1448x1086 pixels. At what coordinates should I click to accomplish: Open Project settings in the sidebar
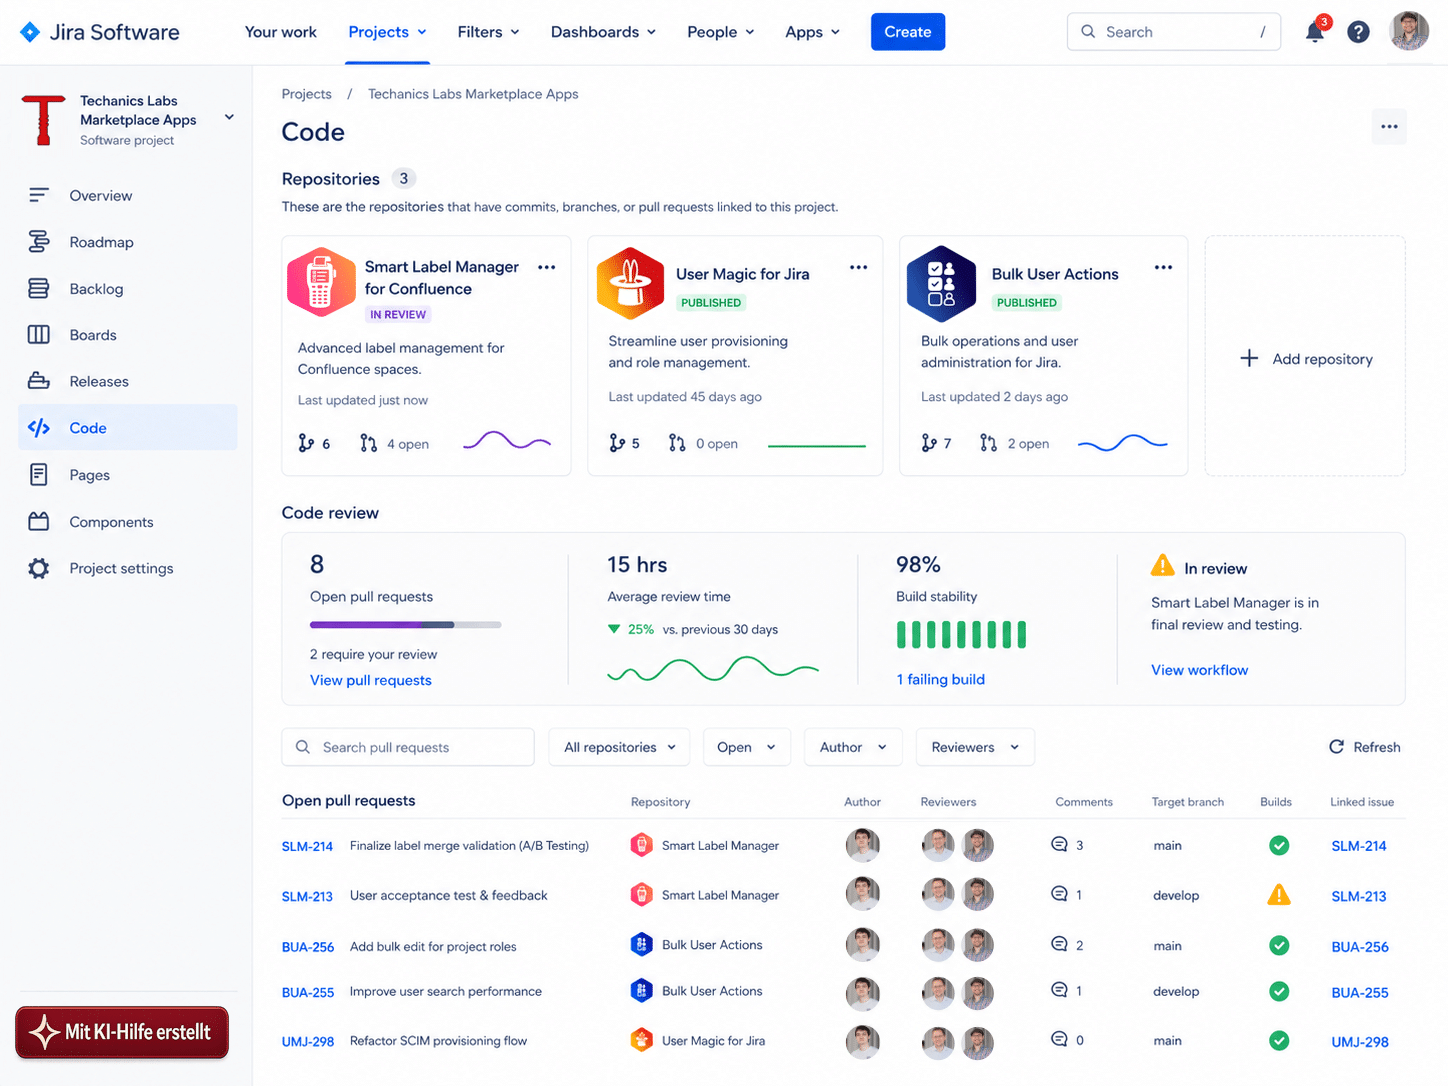click(128, 568)
